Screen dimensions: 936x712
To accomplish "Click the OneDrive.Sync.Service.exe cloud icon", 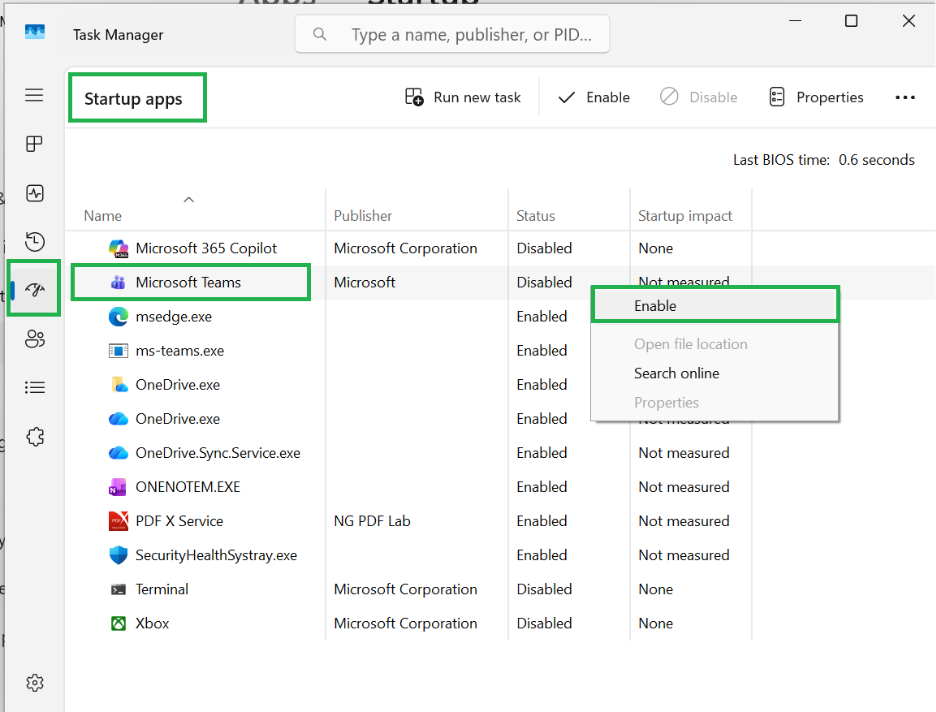I will pyautogui.click(x=118, y=453).
